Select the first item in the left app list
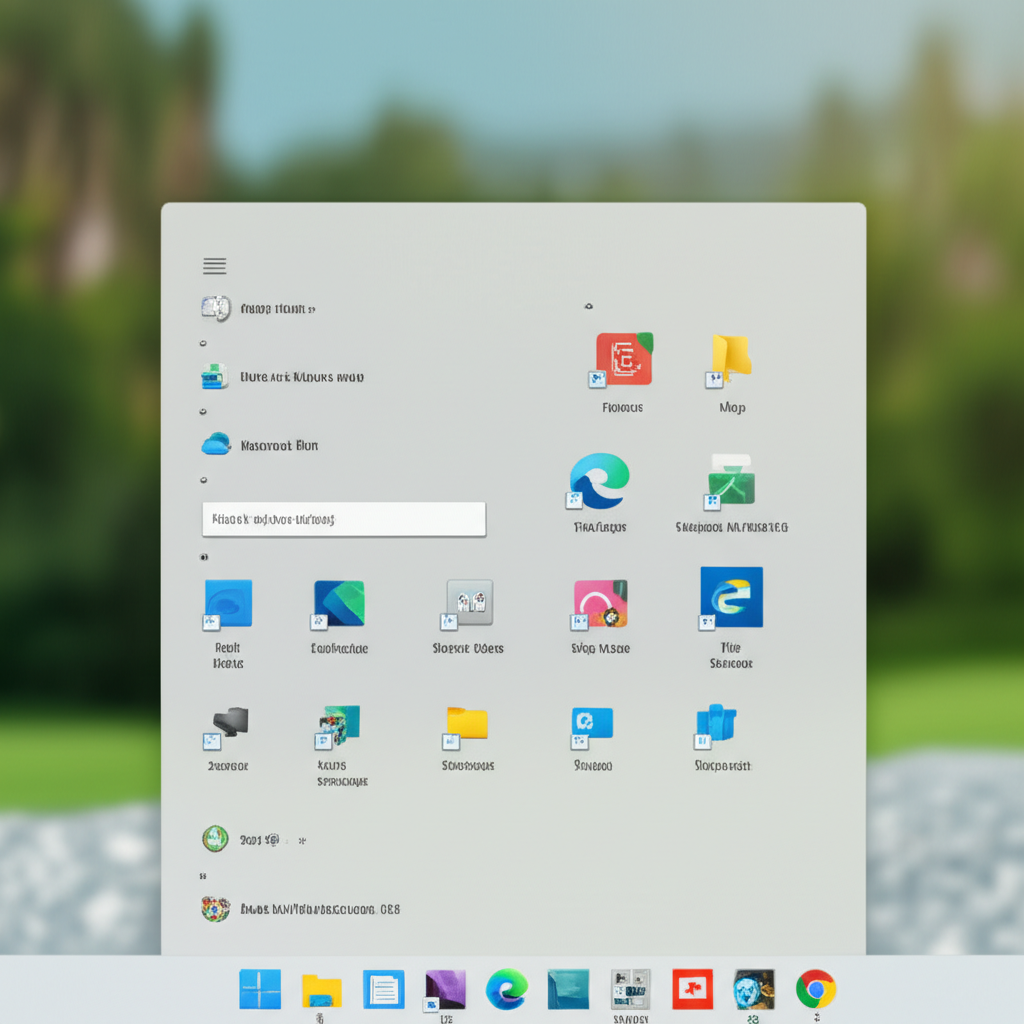The width and height of the screenshot is (1024, 1024). [x=216, y=308]
